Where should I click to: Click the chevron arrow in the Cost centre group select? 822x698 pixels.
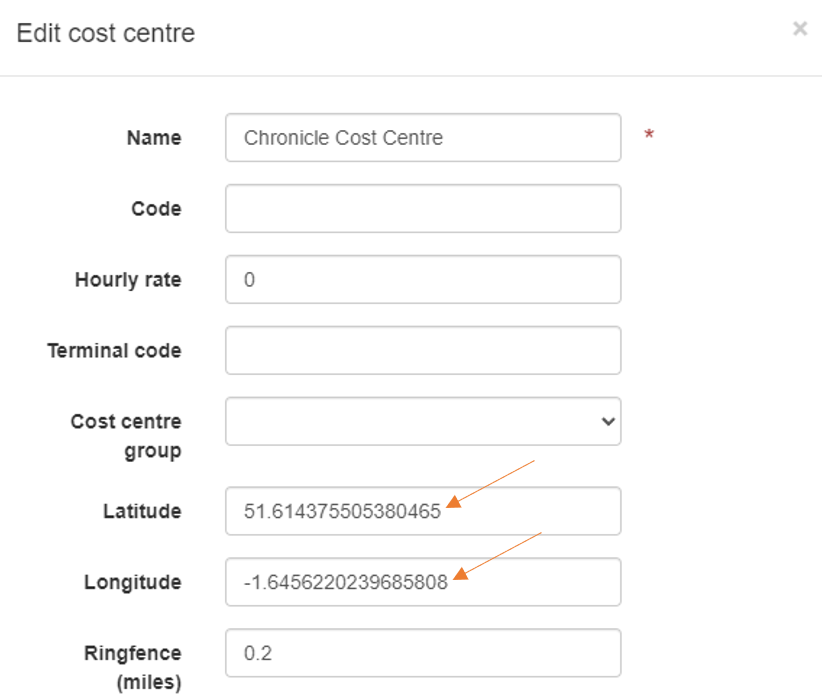point(608,421)
